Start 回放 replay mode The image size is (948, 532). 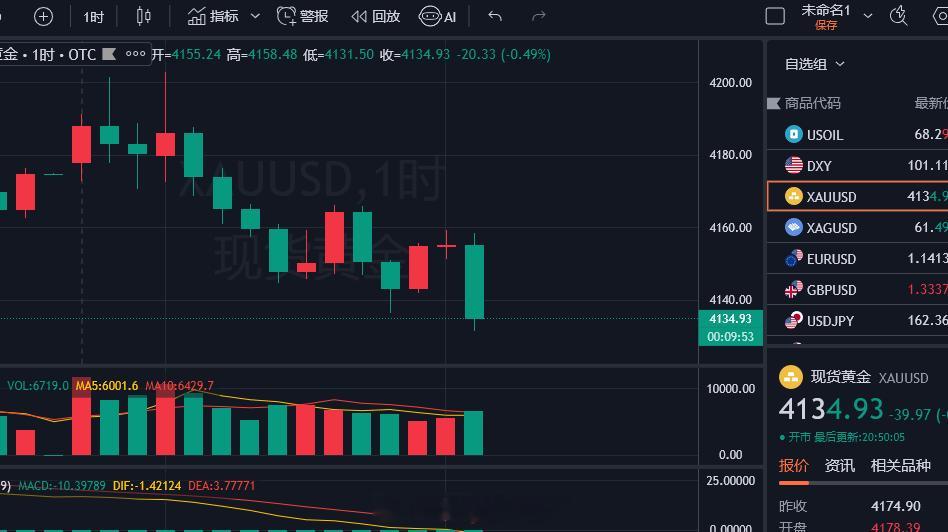(376, 16)
